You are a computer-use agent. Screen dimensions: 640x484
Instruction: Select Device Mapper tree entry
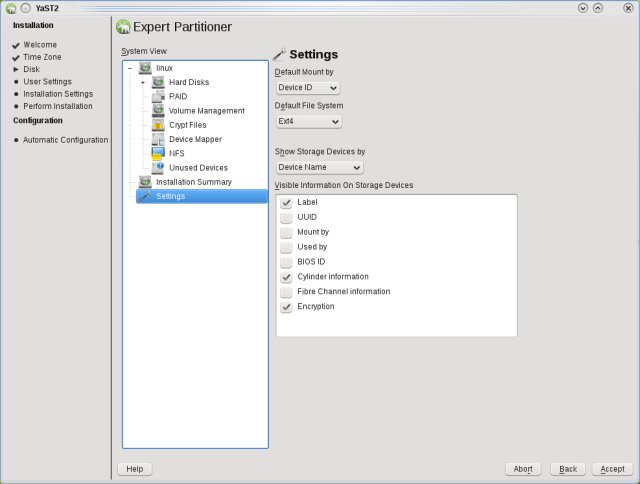click(195, 139)
